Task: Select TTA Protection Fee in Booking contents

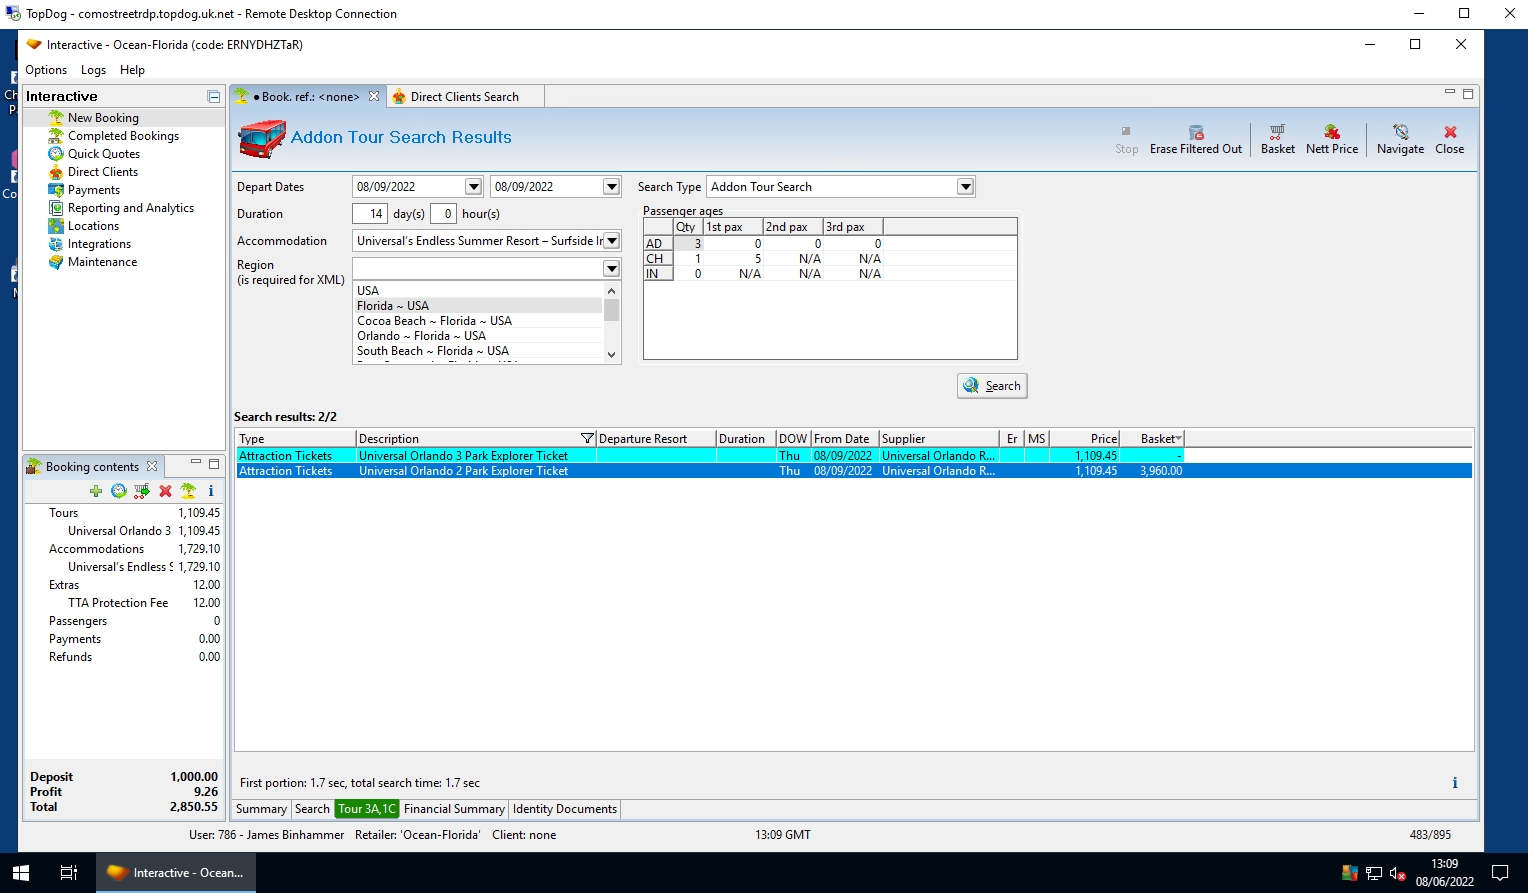Action: 118,603
